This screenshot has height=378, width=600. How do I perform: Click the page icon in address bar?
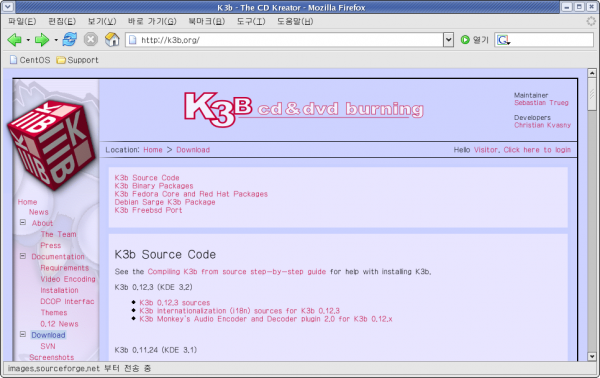point(132,40)
